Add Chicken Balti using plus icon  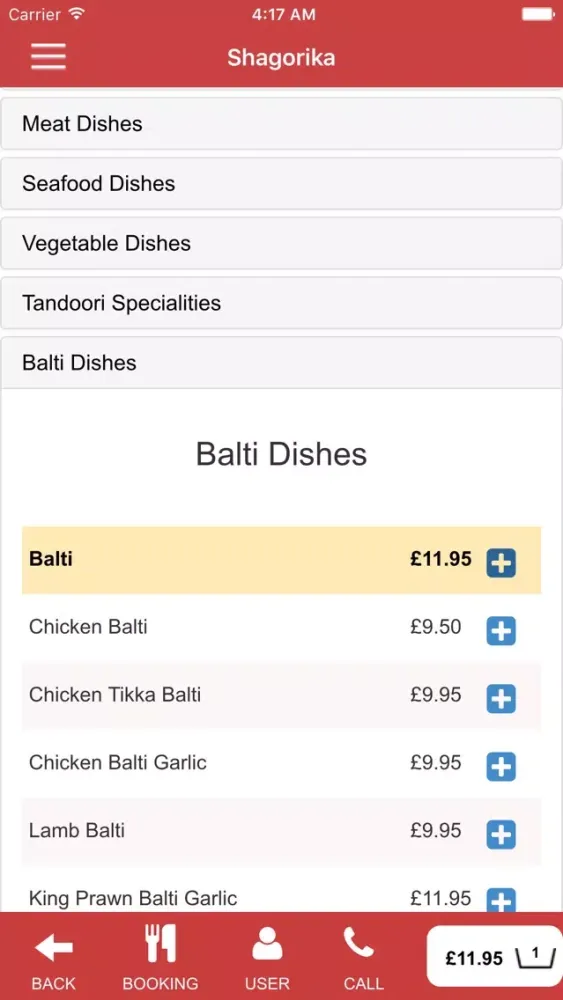[501, 631]
